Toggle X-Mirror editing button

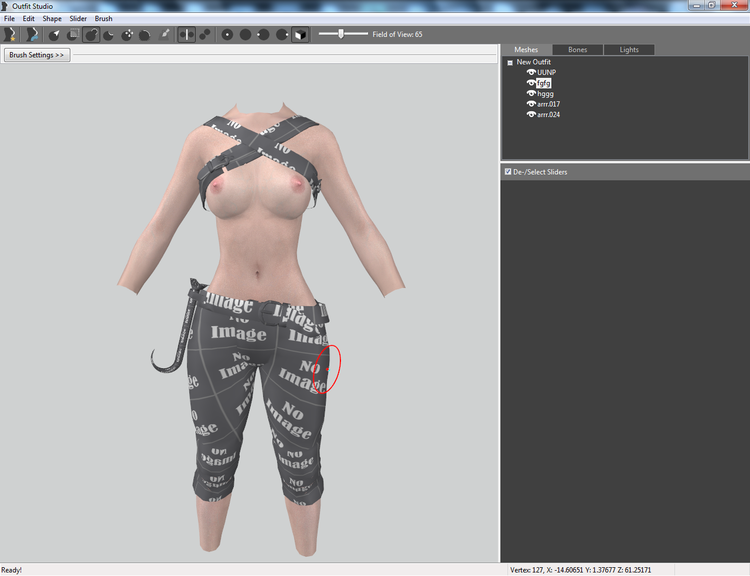(187, 34)
